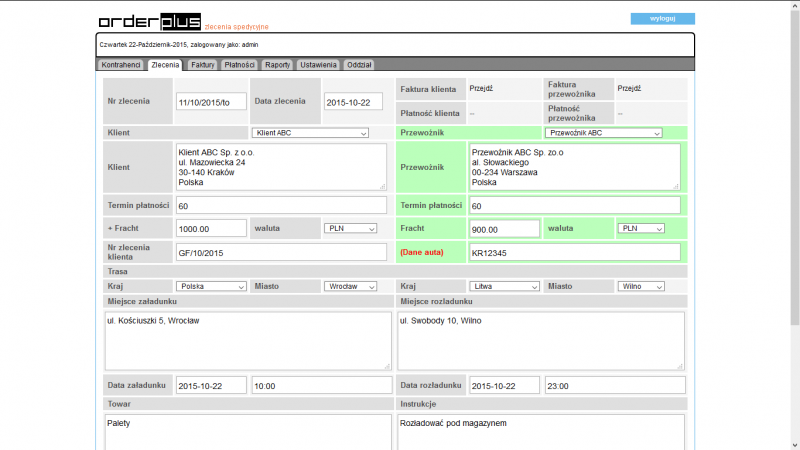The image size is (800, 450).
Task: Click the red (Dane auta) link
Action: tap(421, 252)
